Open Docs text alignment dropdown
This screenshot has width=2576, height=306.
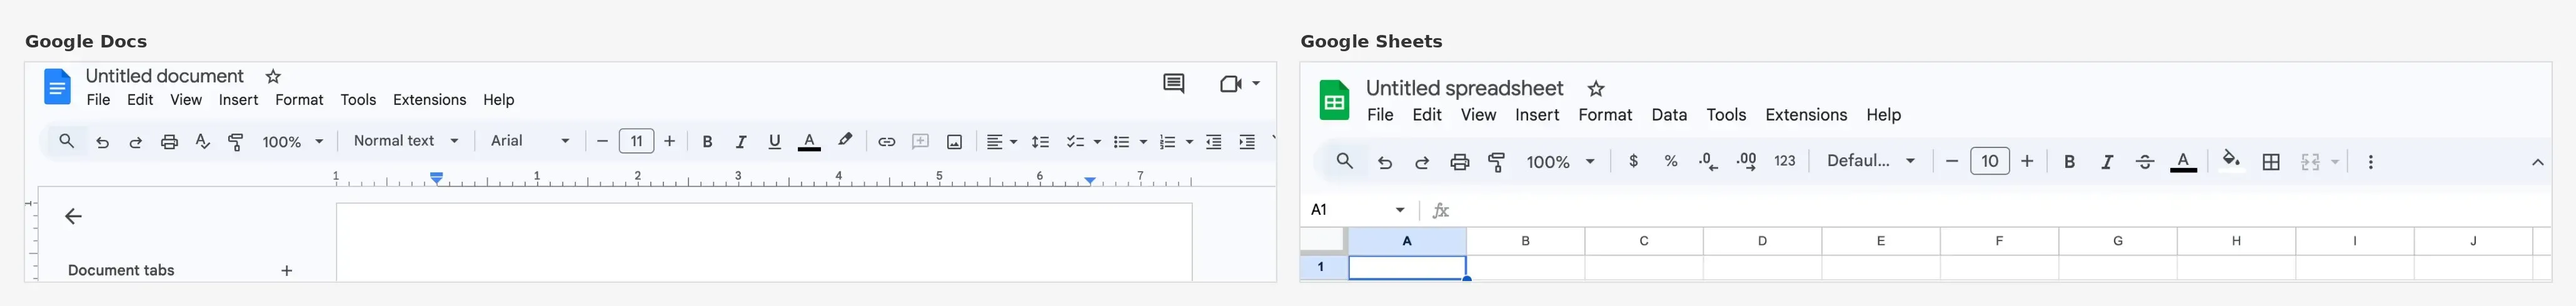[x=1001, y=142]
